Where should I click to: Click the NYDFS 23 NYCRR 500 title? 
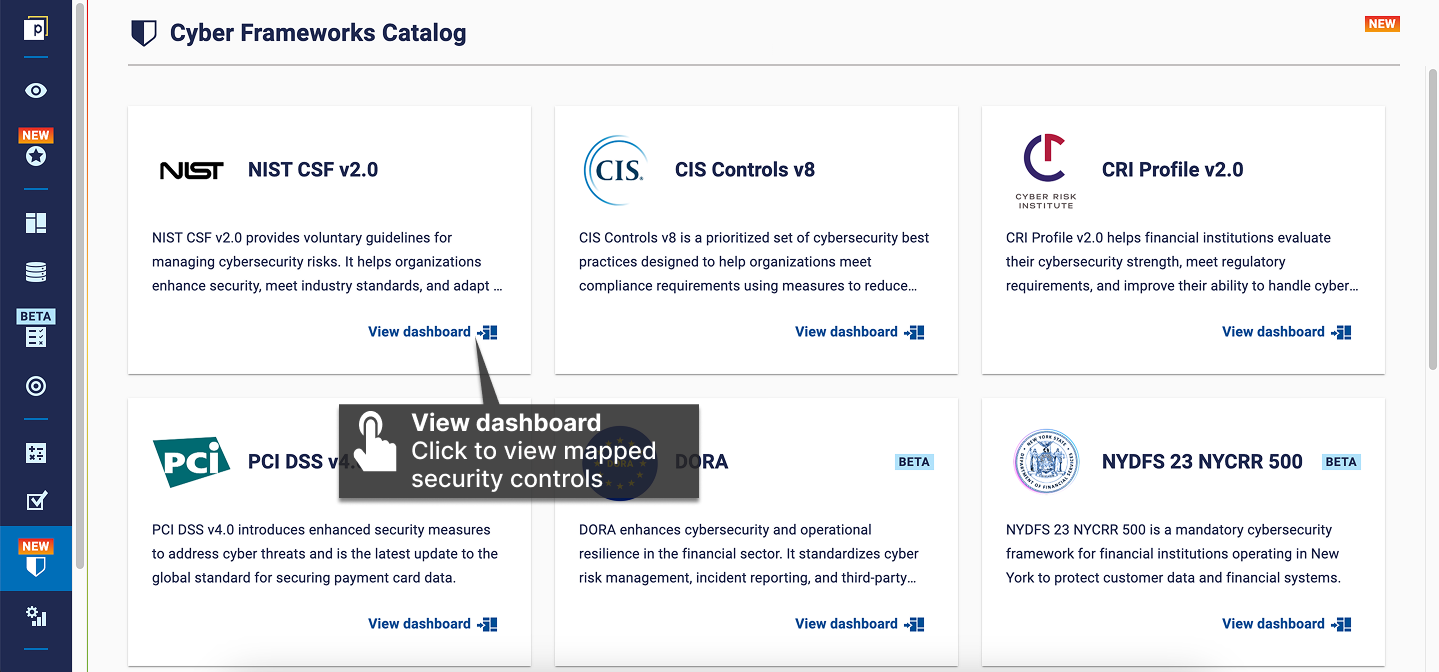[1202, 462]
